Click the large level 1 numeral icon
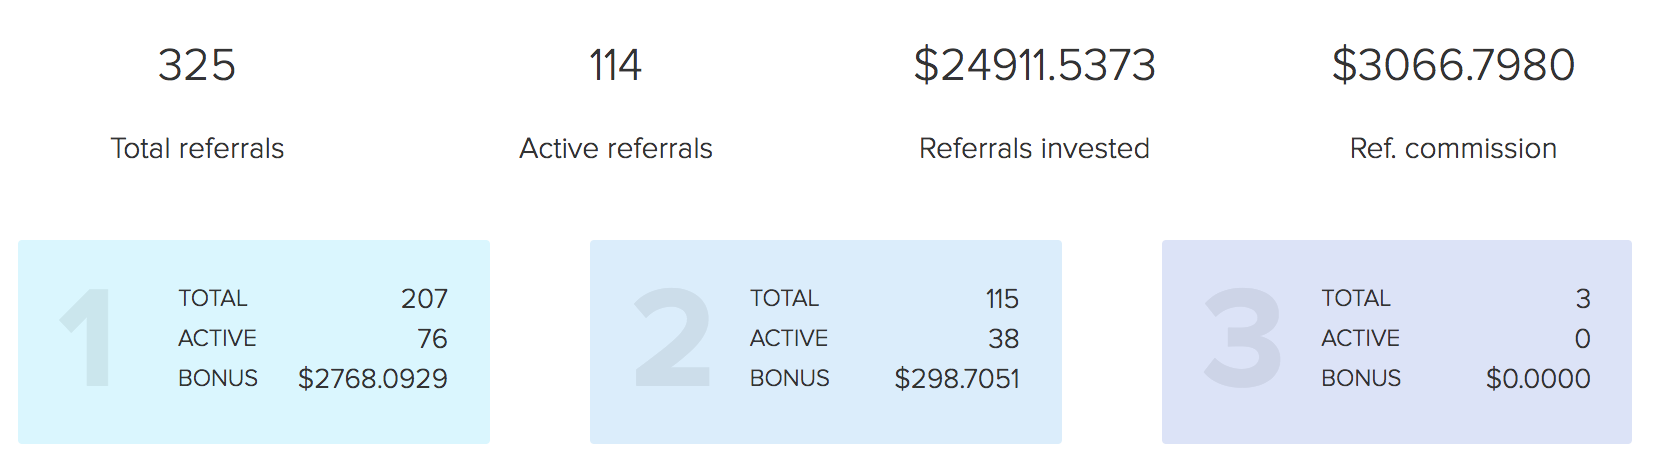This screenshot has height=462, width=1654. click(x=87, y=338)
